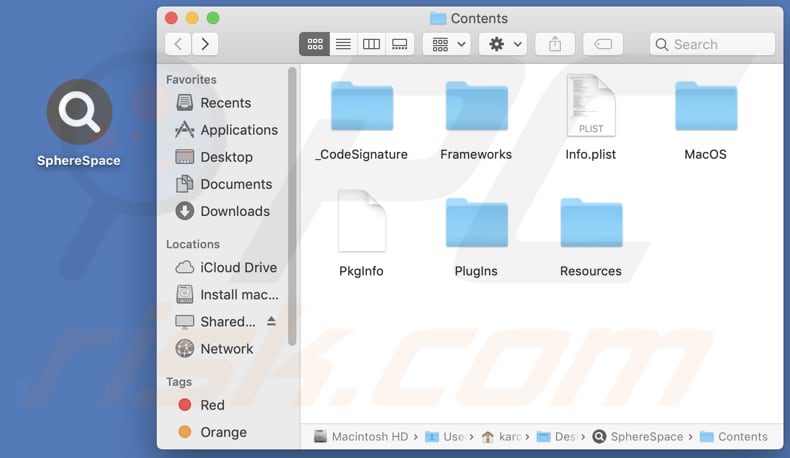
Task: Click SphereSpace in the path bar
Action: 638,437
